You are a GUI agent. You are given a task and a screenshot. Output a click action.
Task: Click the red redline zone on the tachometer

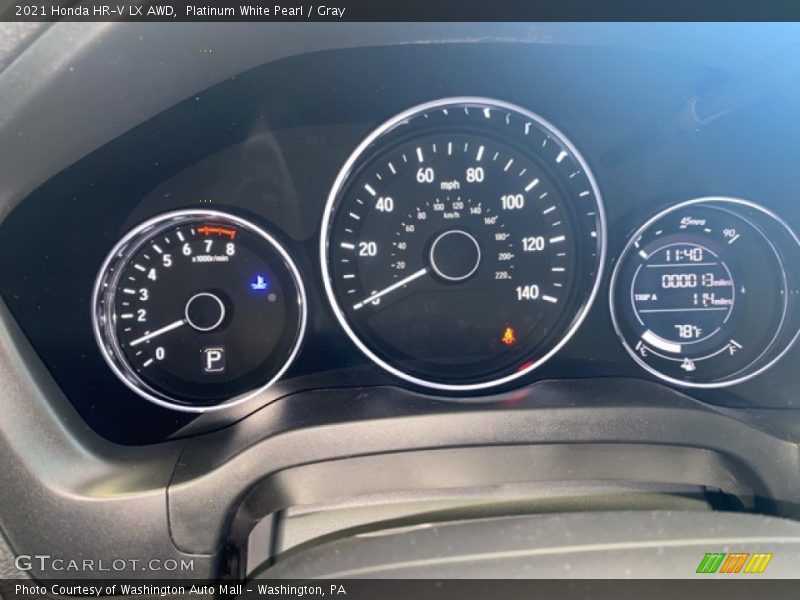click(216, 231)
